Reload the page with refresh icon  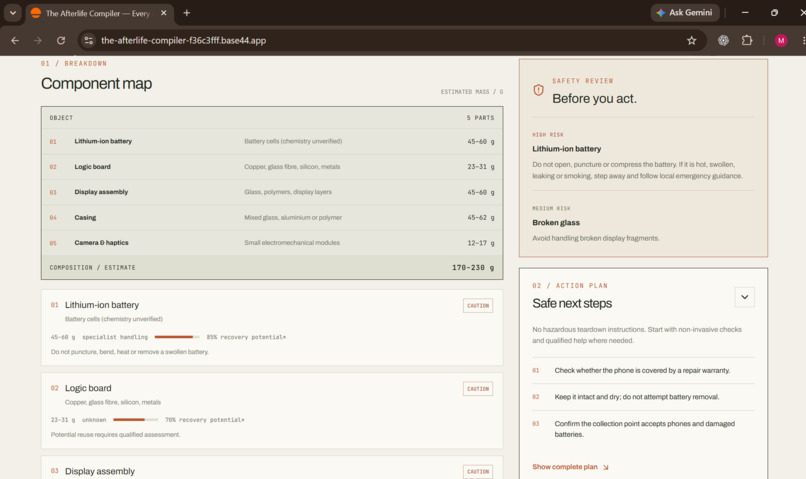(x=61, y=41)
